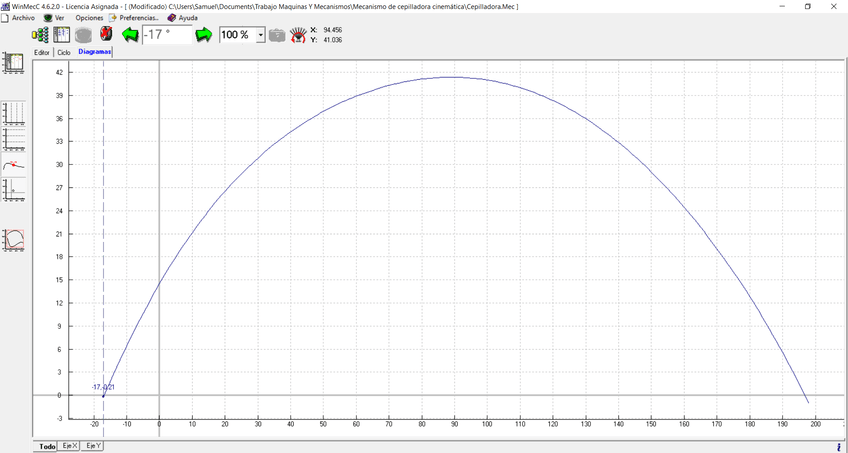Select the Eje Y bottom tab
848x453 pixels.
93,446
